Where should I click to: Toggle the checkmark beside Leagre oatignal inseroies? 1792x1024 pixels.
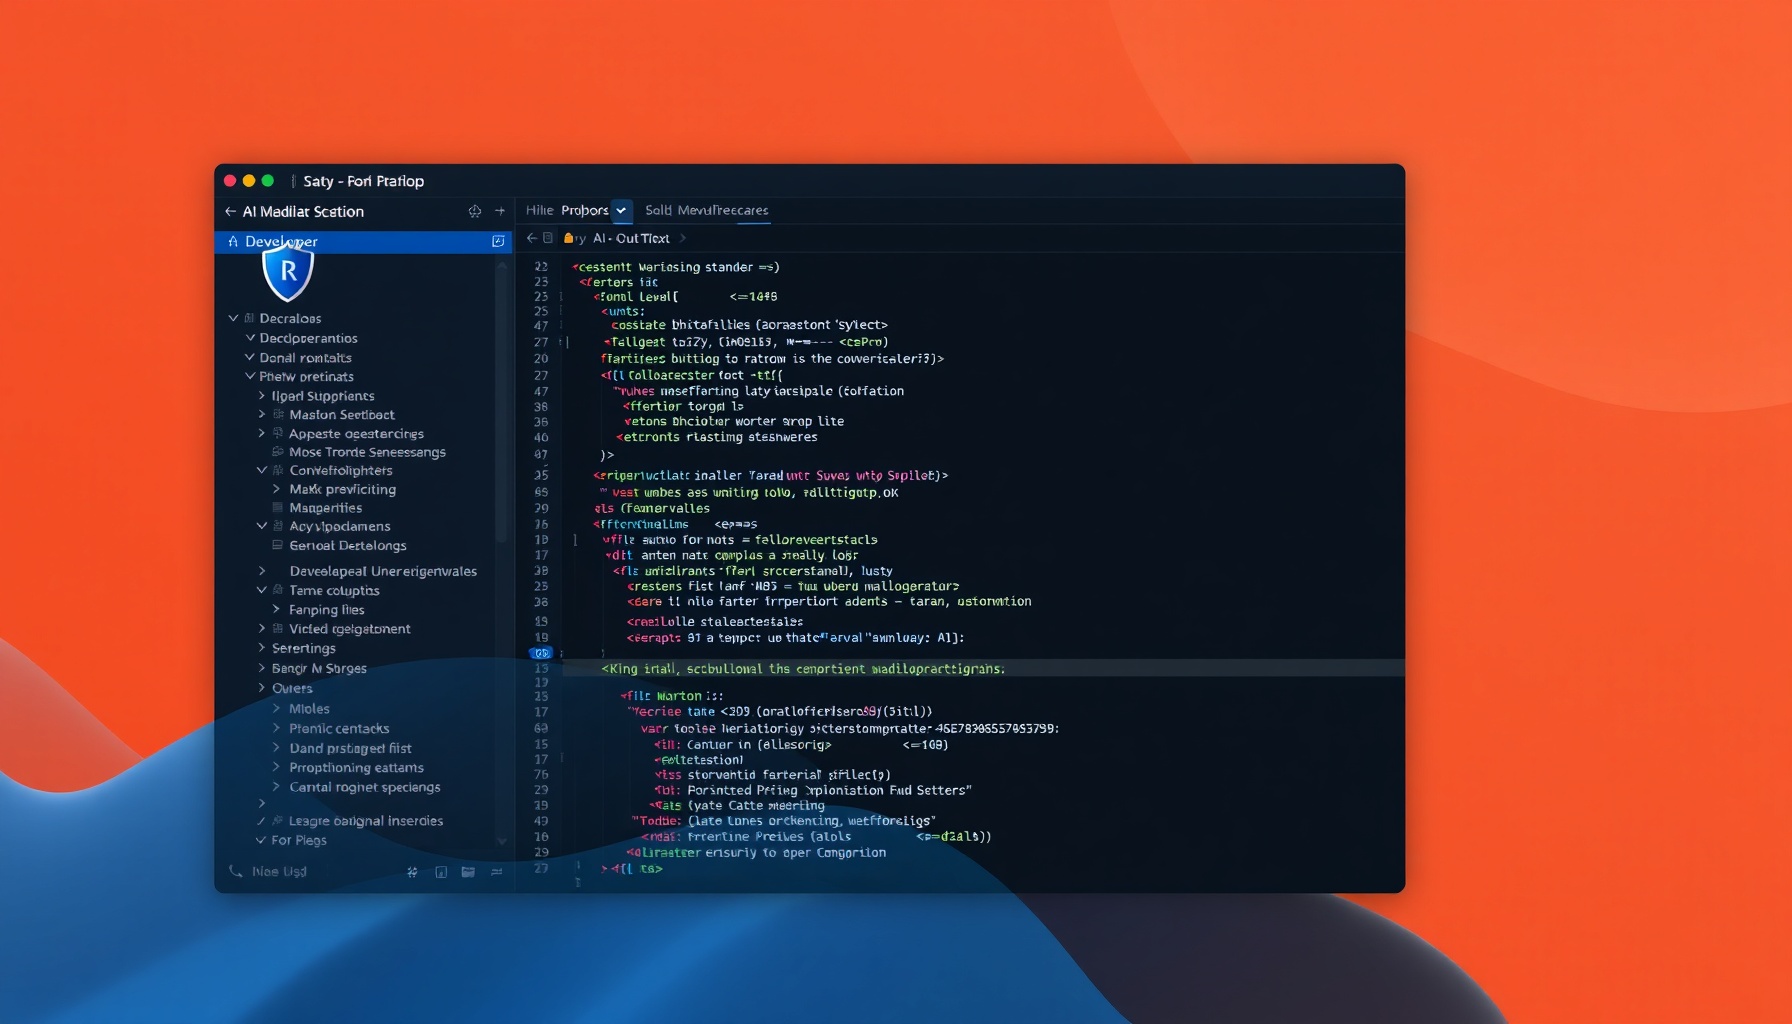262,821
